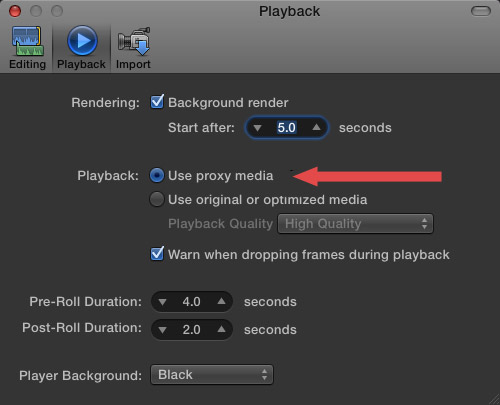Decrease Pre-Roll Duration with down arrow

162,302
